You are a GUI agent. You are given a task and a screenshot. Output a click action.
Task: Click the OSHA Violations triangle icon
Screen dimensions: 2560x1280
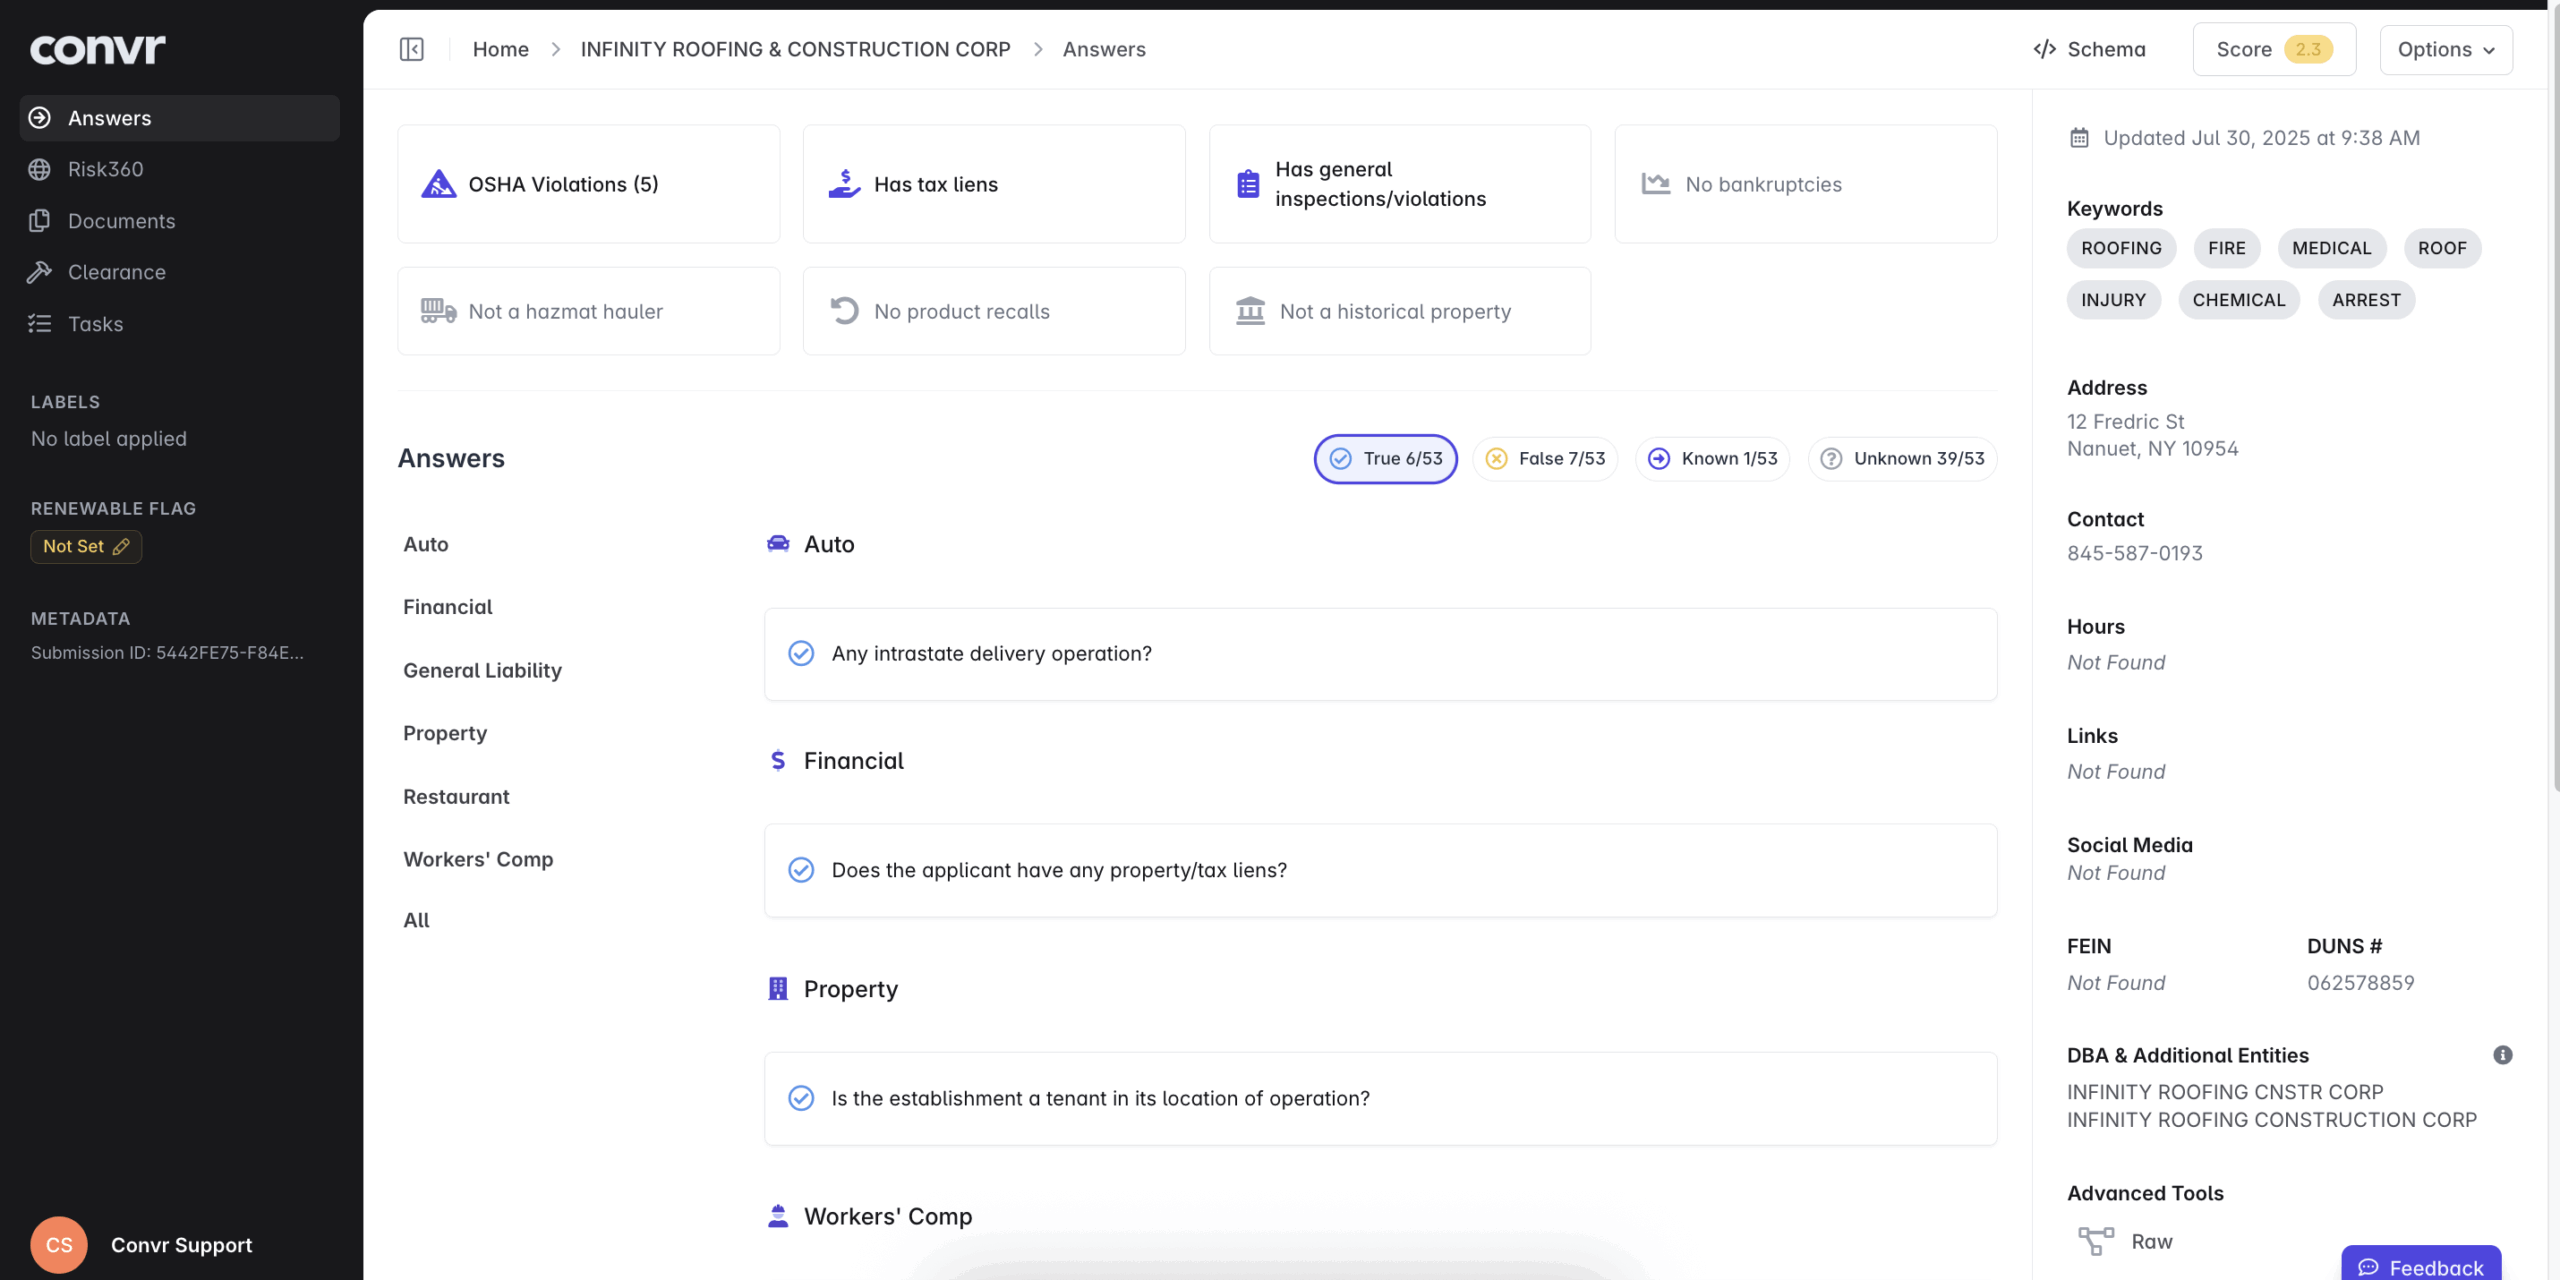[x=438, y=184]
